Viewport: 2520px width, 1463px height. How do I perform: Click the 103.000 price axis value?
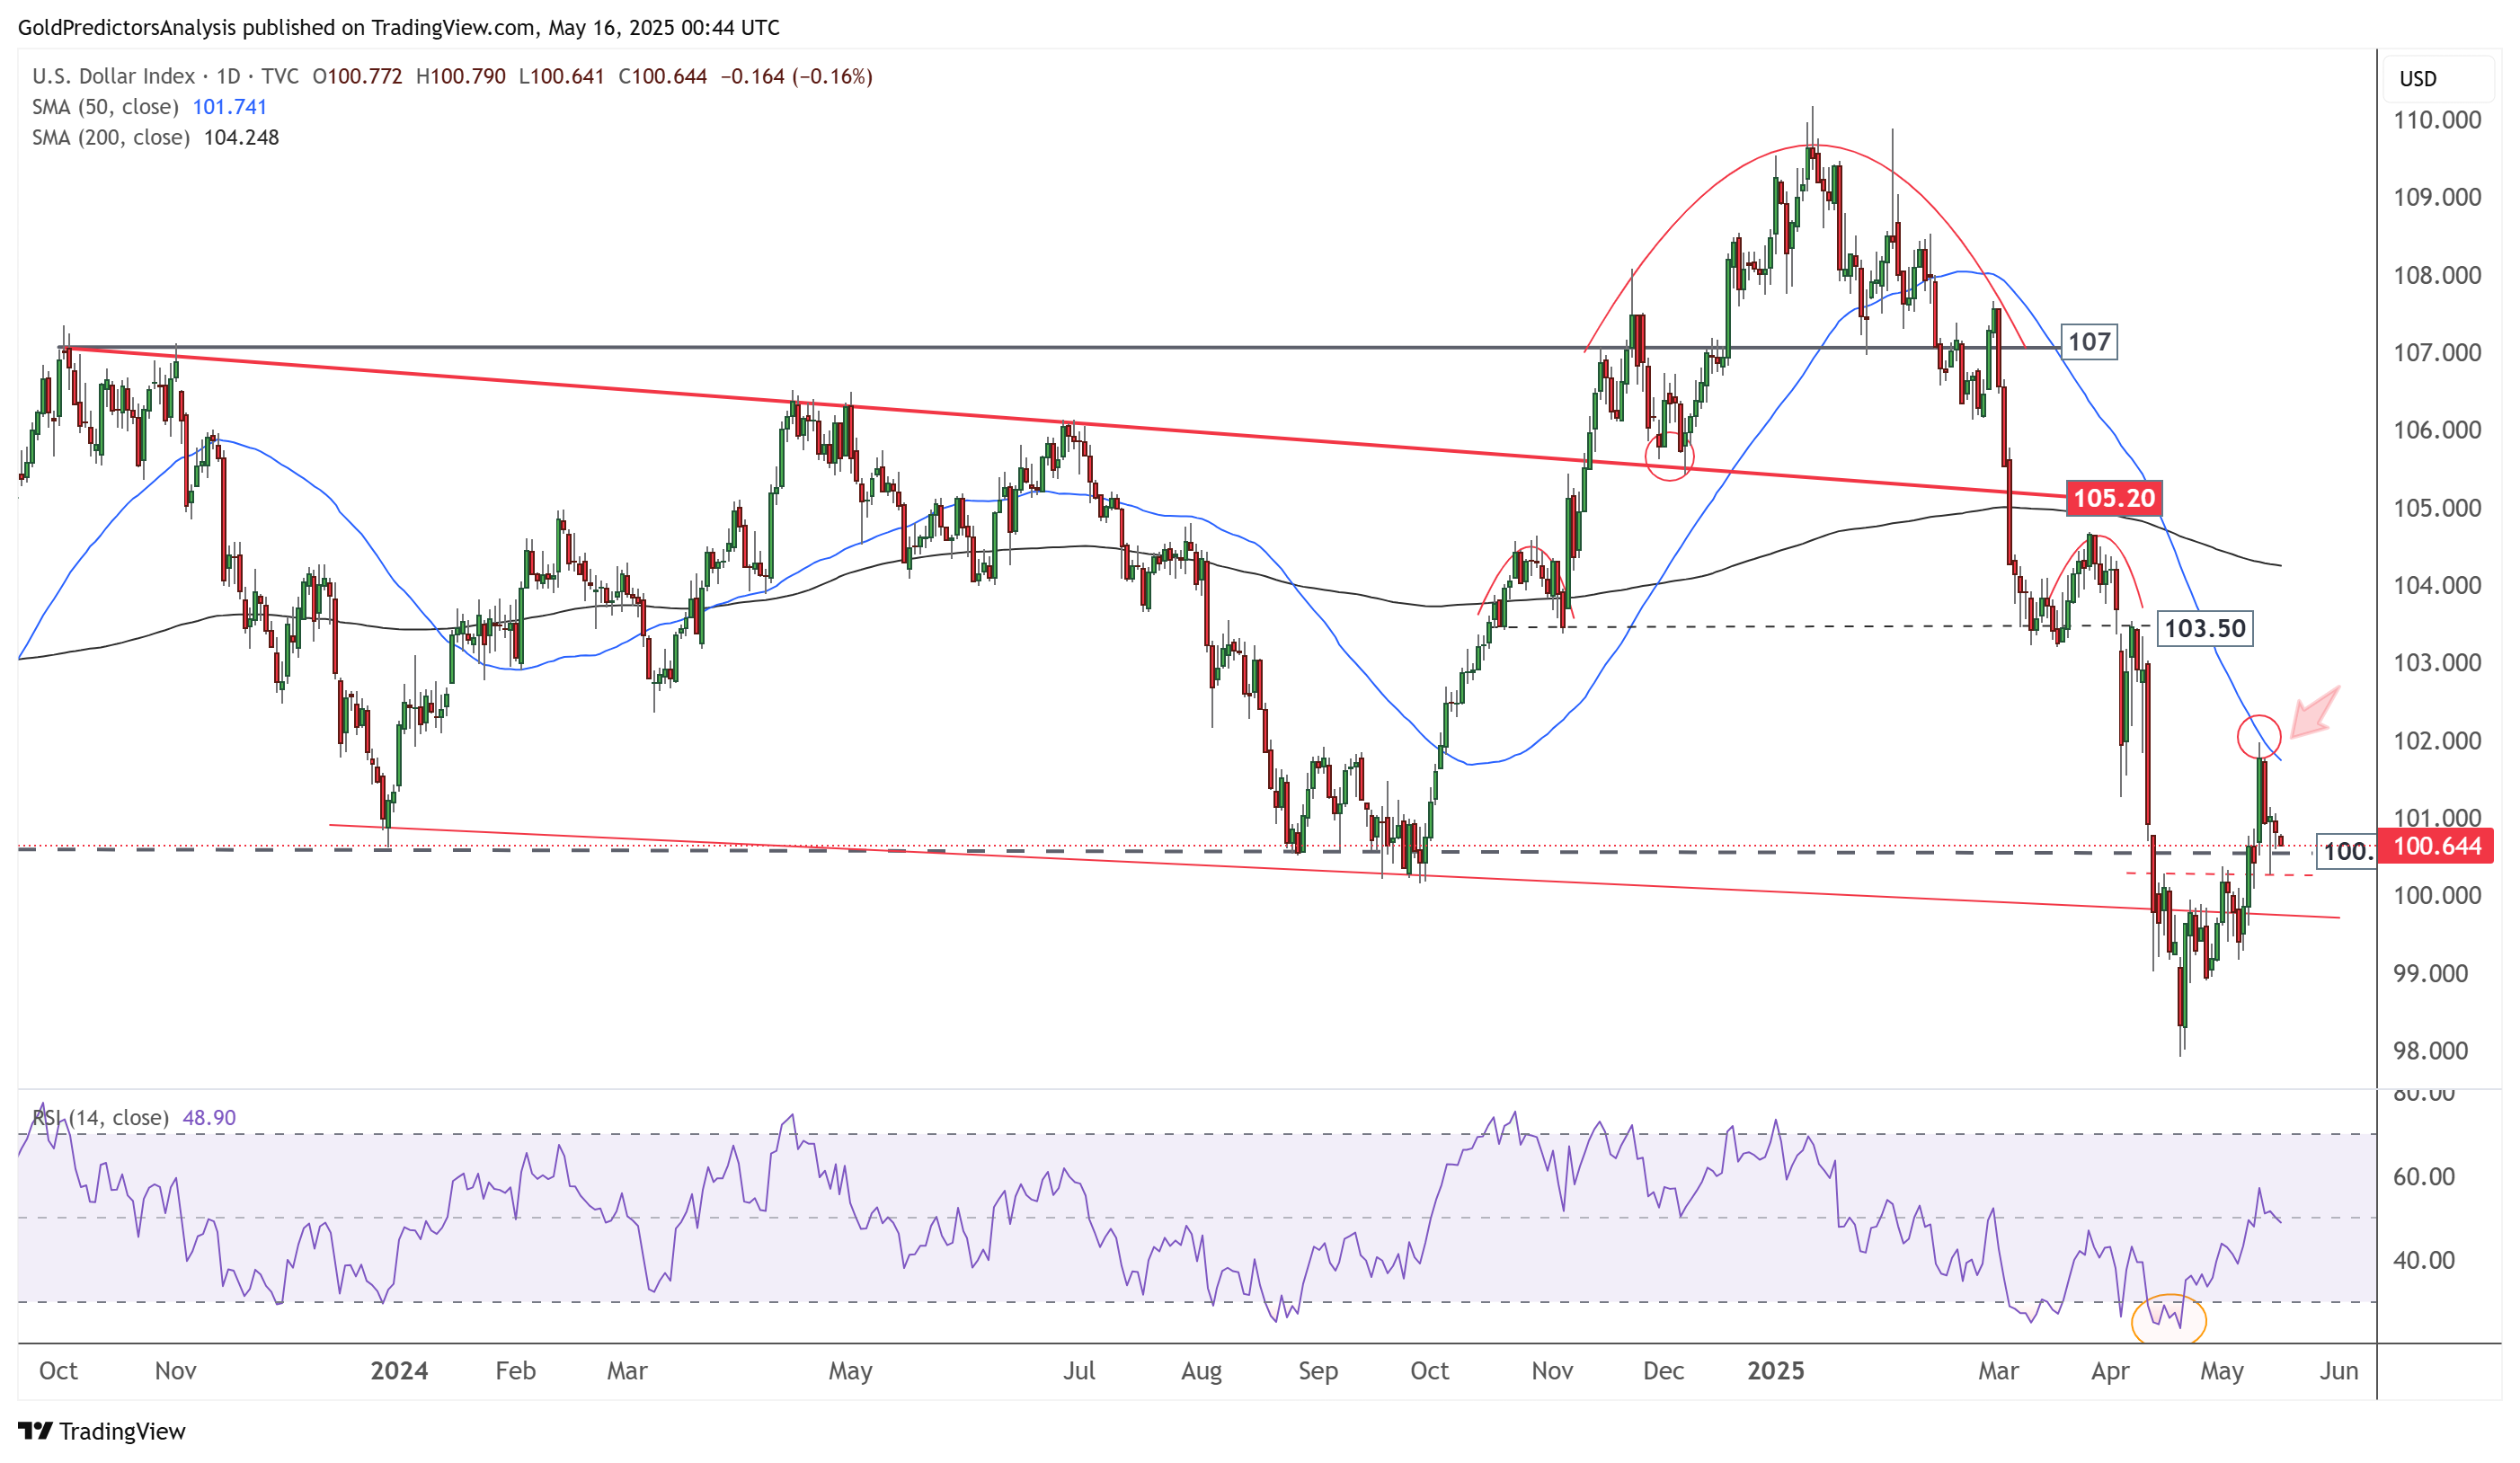point(2437,662)
